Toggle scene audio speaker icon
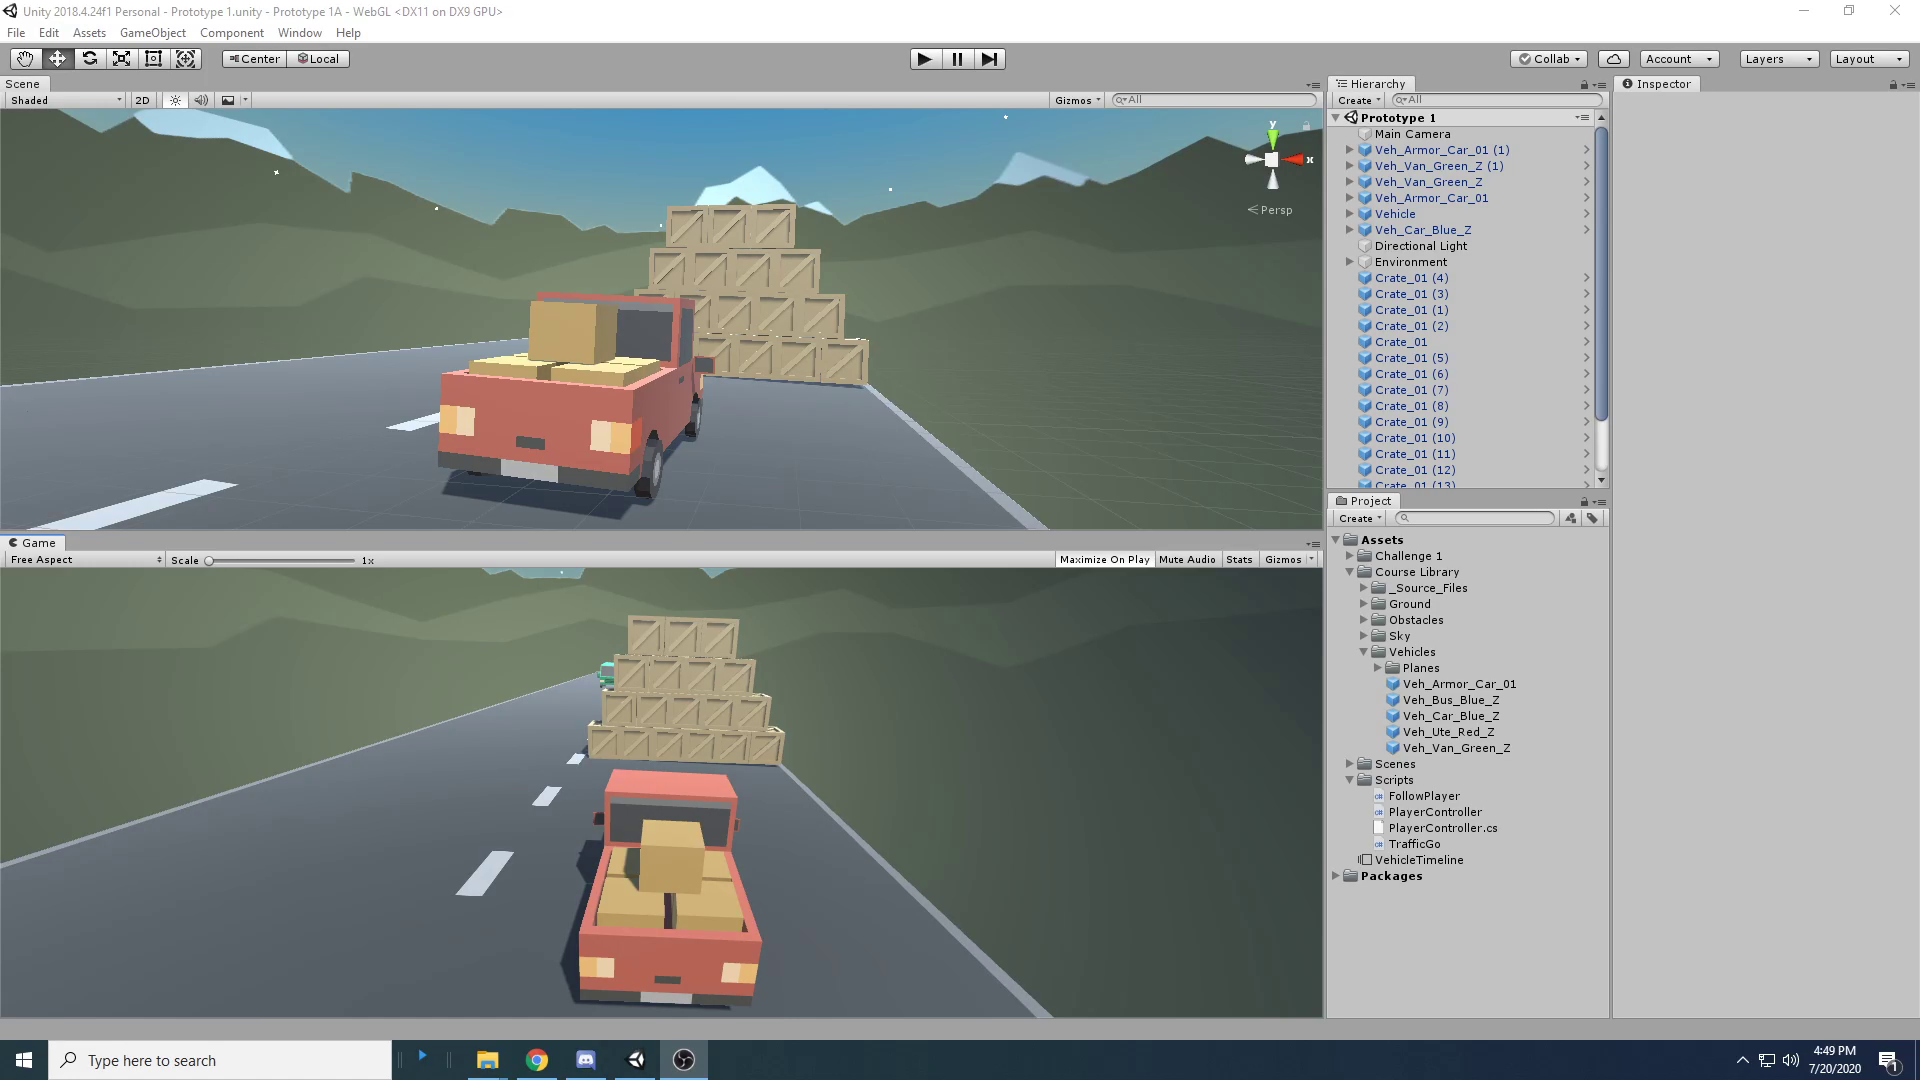This screenshot has width=1920, height=1080. [x=201, y=100]
